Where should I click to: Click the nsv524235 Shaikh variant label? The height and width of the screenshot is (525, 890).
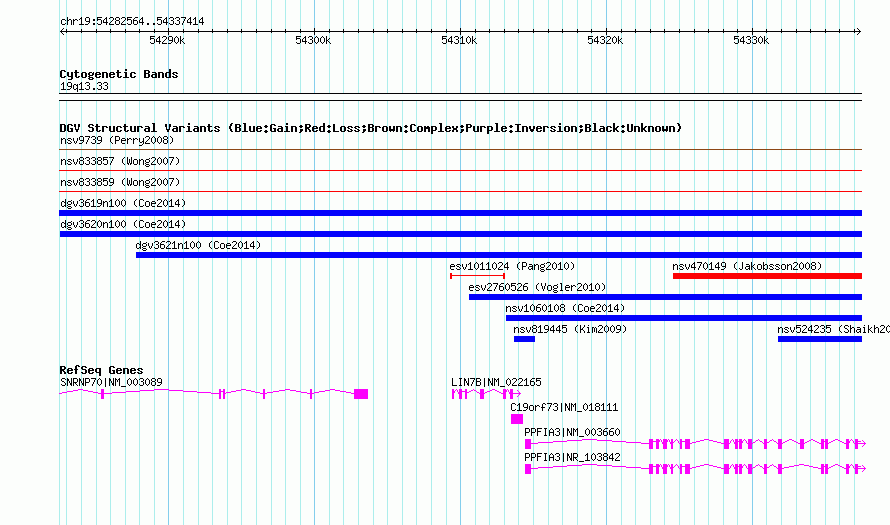pyautogui.click(x=833, y=329)
